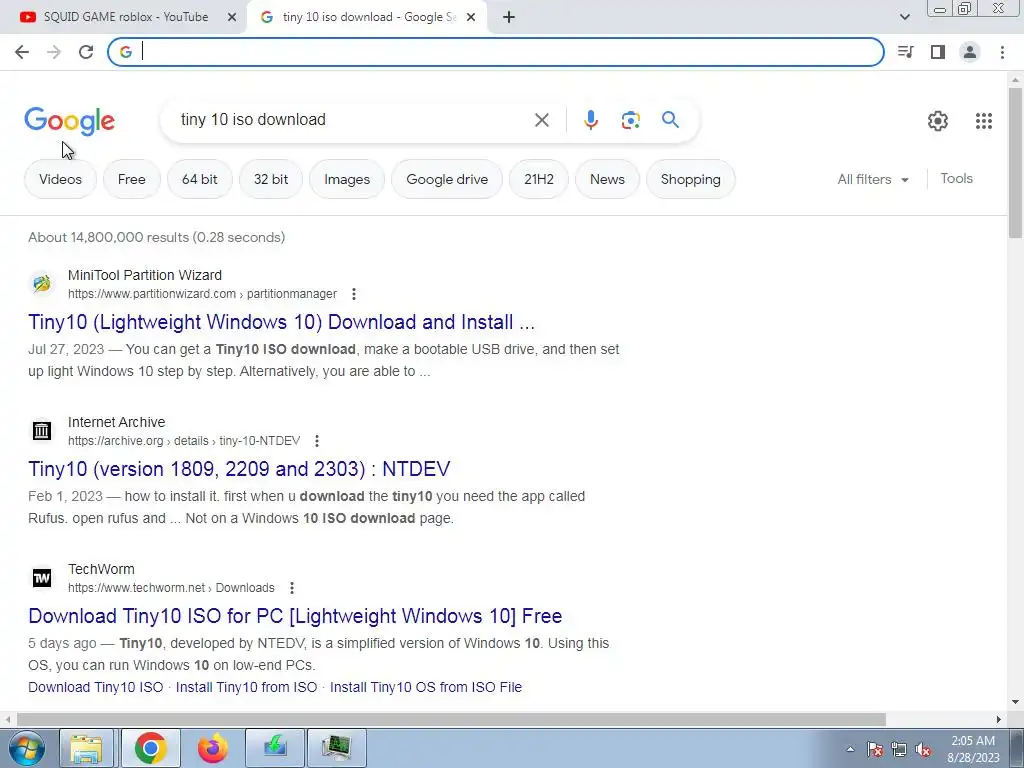Open Tiny10 (Lightweight Windows 10) Download result
The height and width of the screenshot is (768, 1024).
click(x=281, y=322)
